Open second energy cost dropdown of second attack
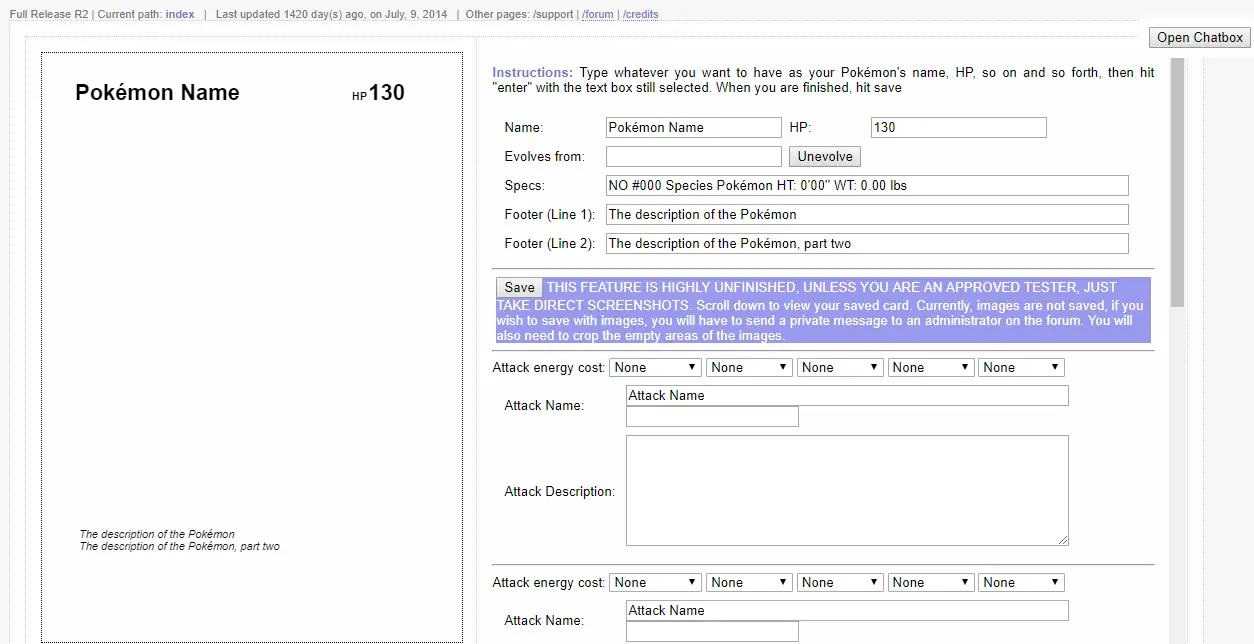This screenshot has width=1254, height=644. (x=748, y=583)
